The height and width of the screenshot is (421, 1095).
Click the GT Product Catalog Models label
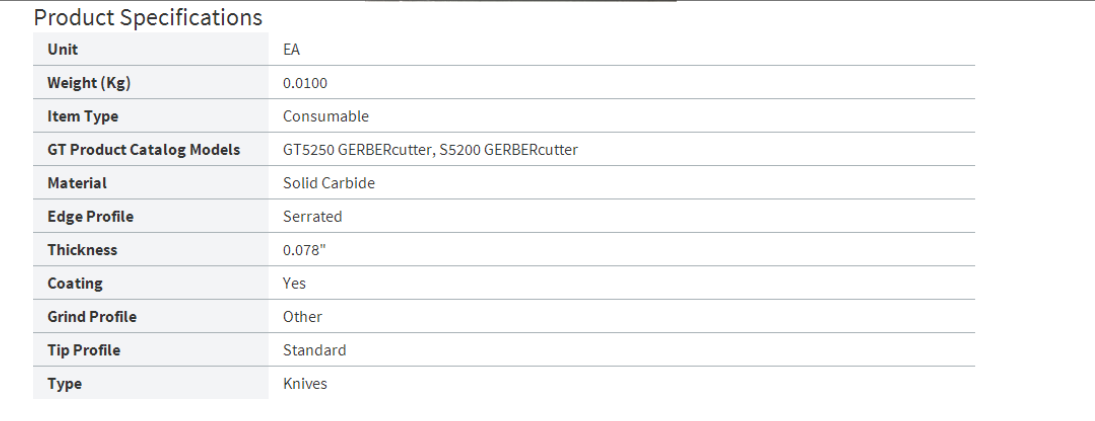point(143,150)
